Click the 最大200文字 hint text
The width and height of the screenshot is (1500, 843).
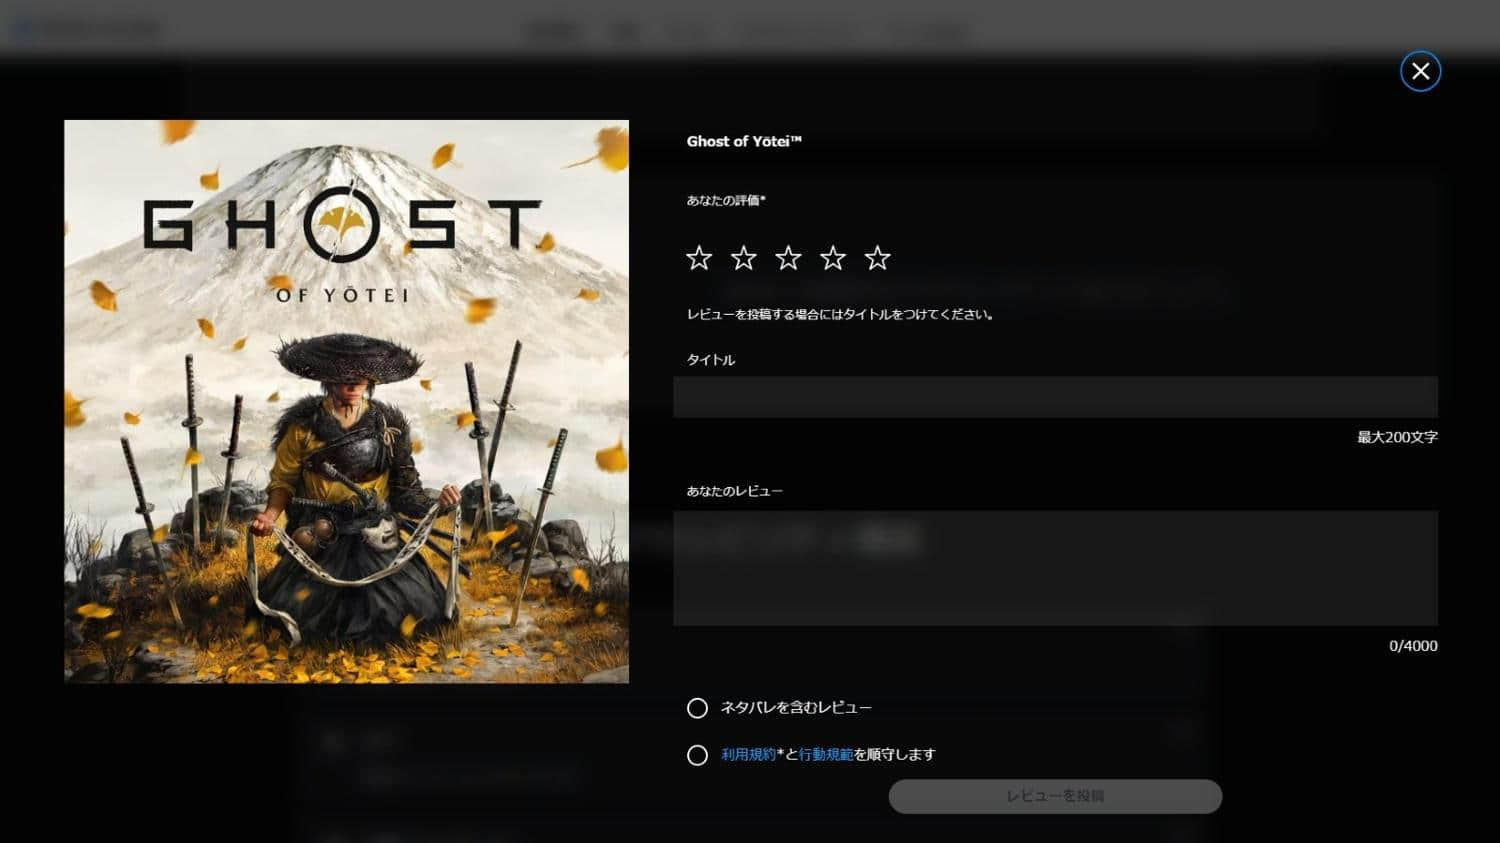tap(1397, 437)
